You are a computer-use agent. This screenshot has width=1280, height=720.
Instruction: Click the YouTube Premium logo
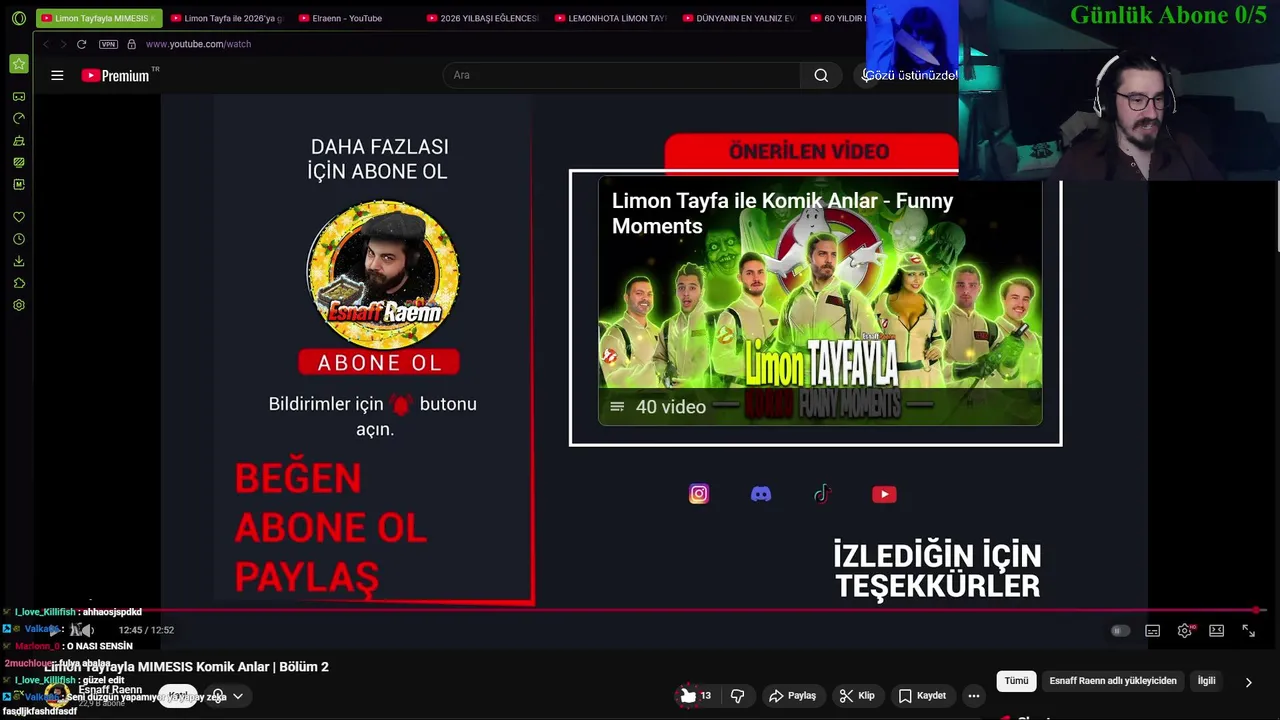(x=121, y=75)
